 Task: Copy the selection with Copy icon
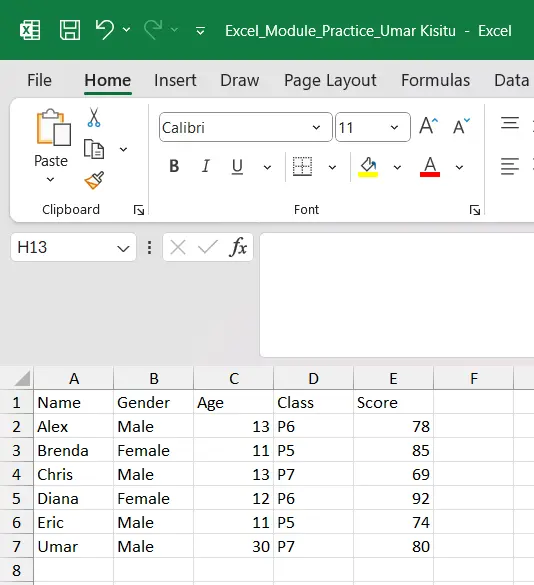(x=94, y=149)
